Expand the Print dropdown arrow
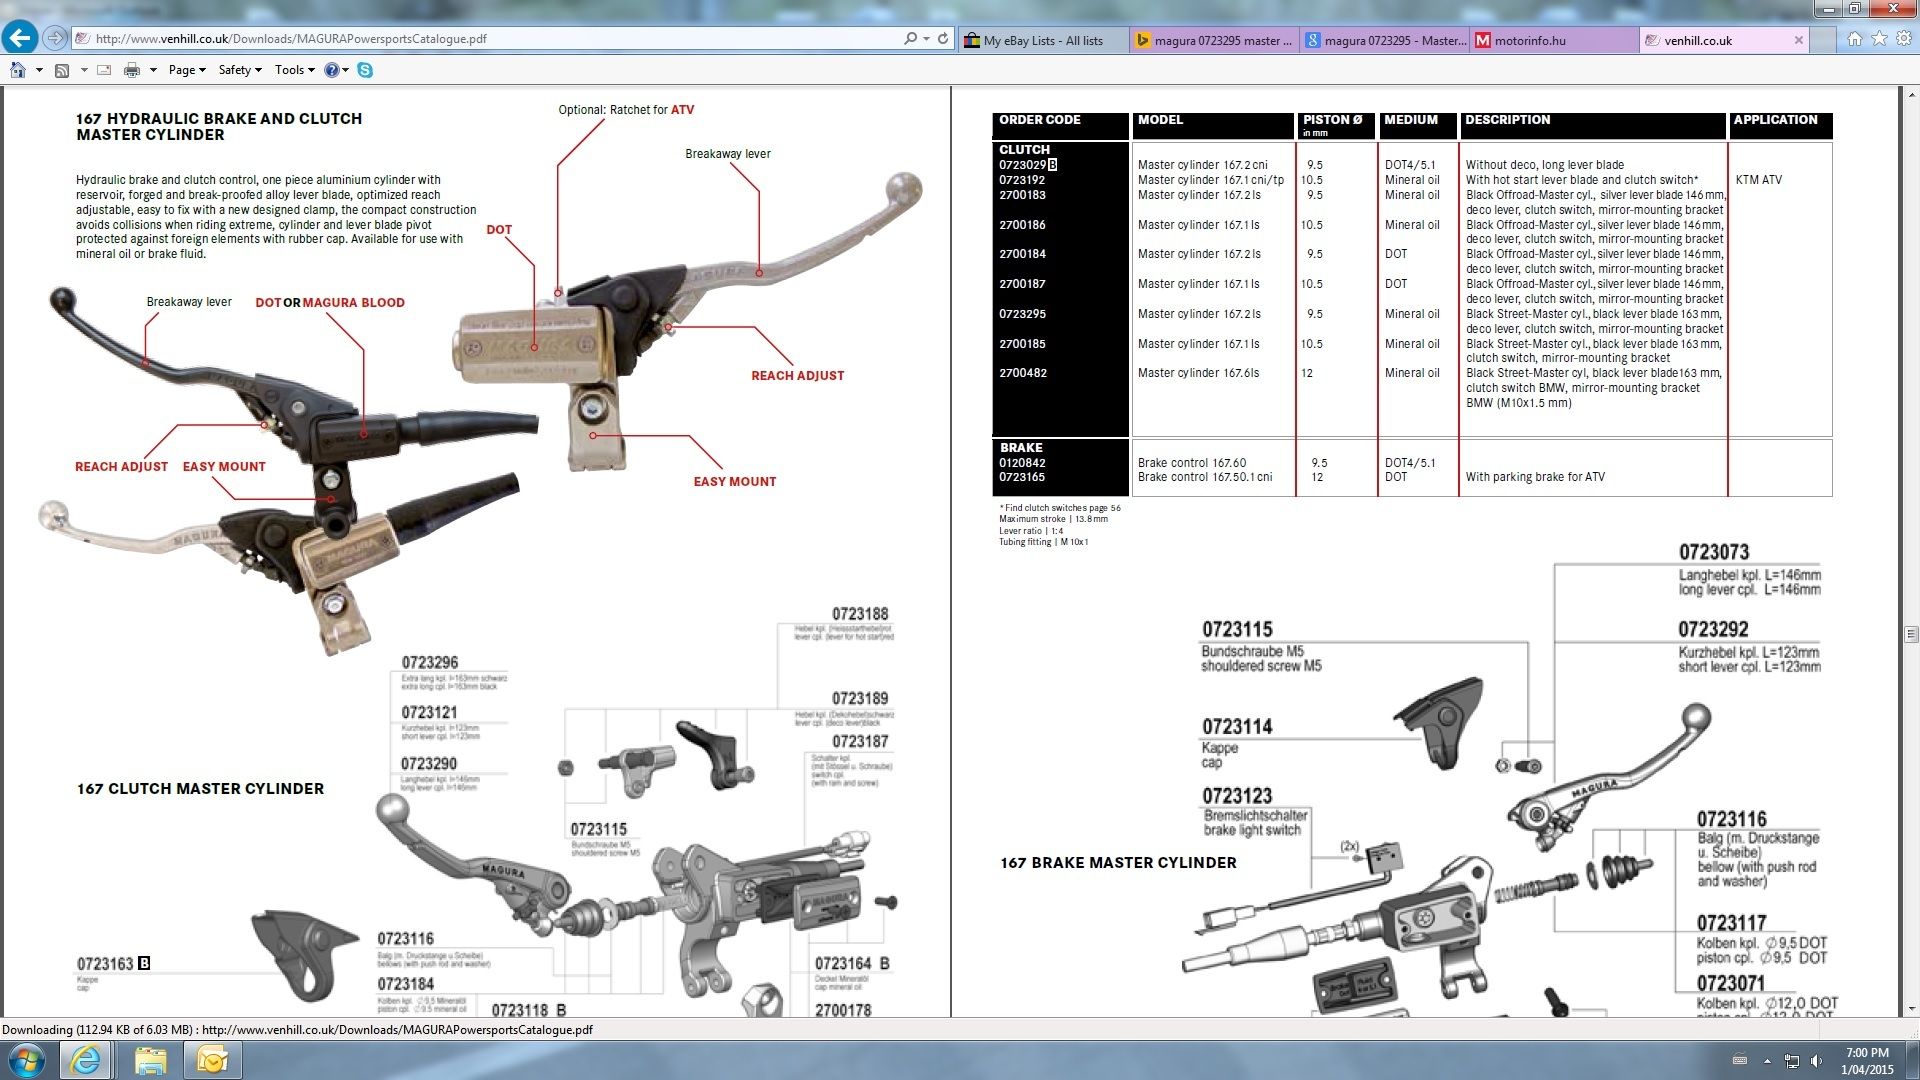This screenshot has height=1080, width=1920. click(153, 70)
